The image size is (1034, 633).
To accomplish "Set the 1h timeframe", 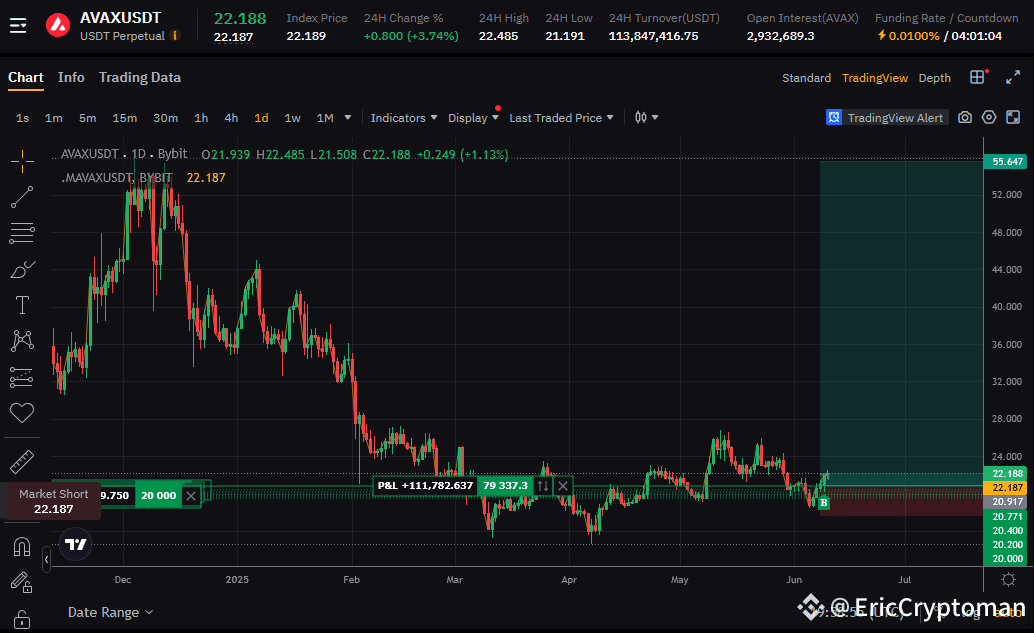I will coord(201,118).
